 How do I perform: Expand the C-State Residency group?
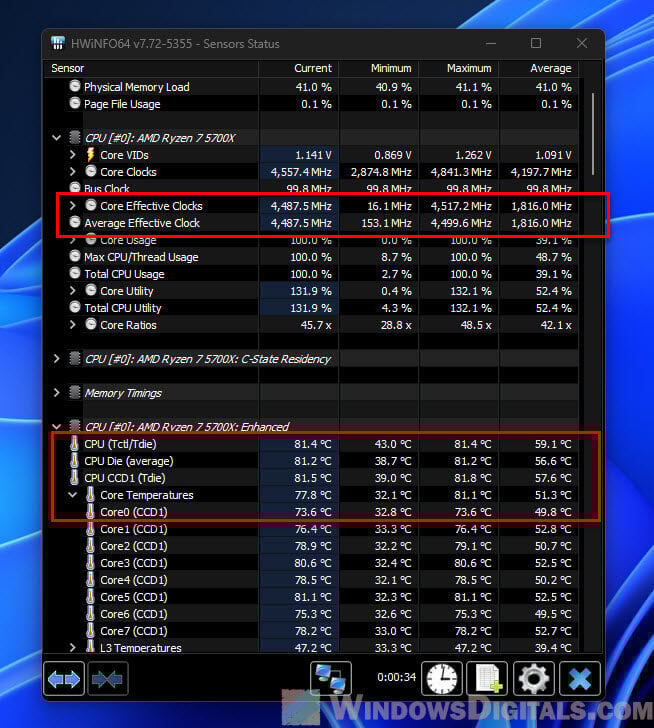pos(56,358)
